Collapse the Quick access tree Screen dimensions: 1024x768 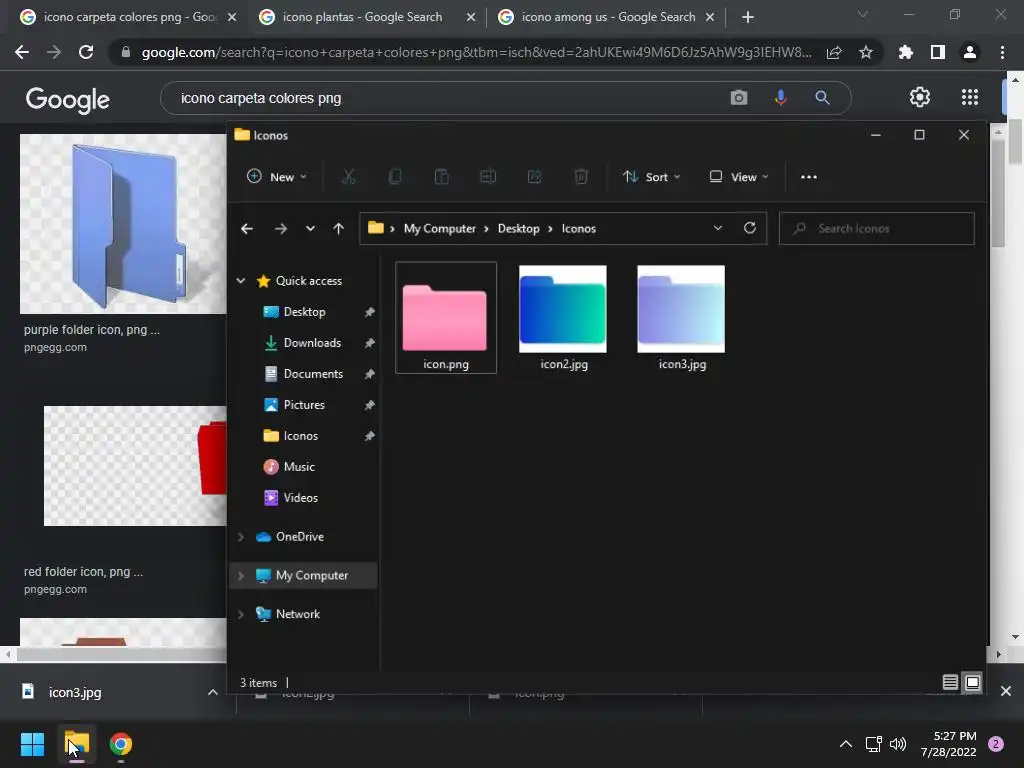241,281
